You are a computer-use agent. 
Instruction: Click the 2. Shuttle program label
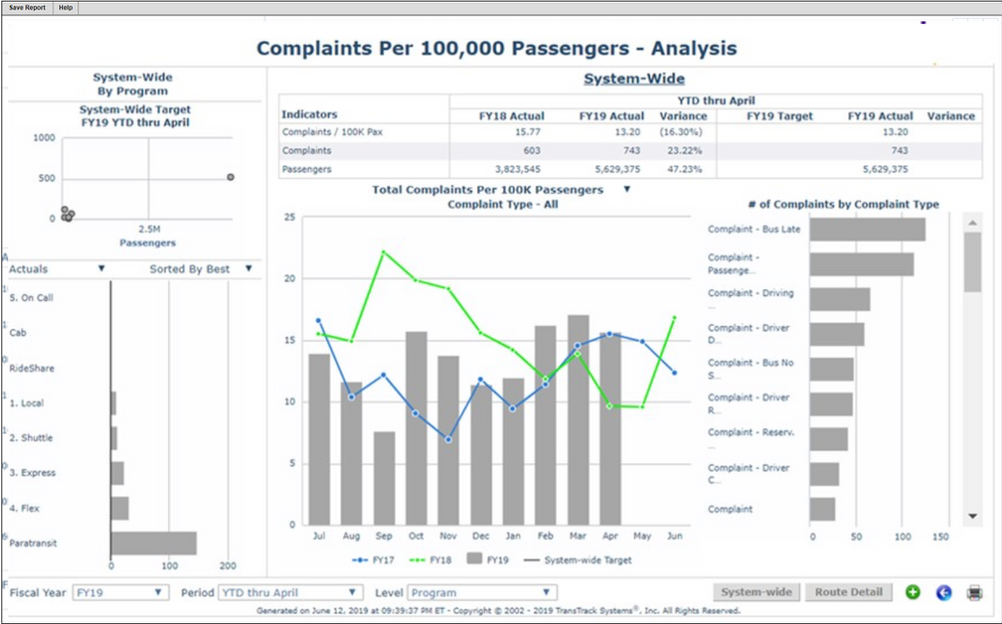[31, 438]
